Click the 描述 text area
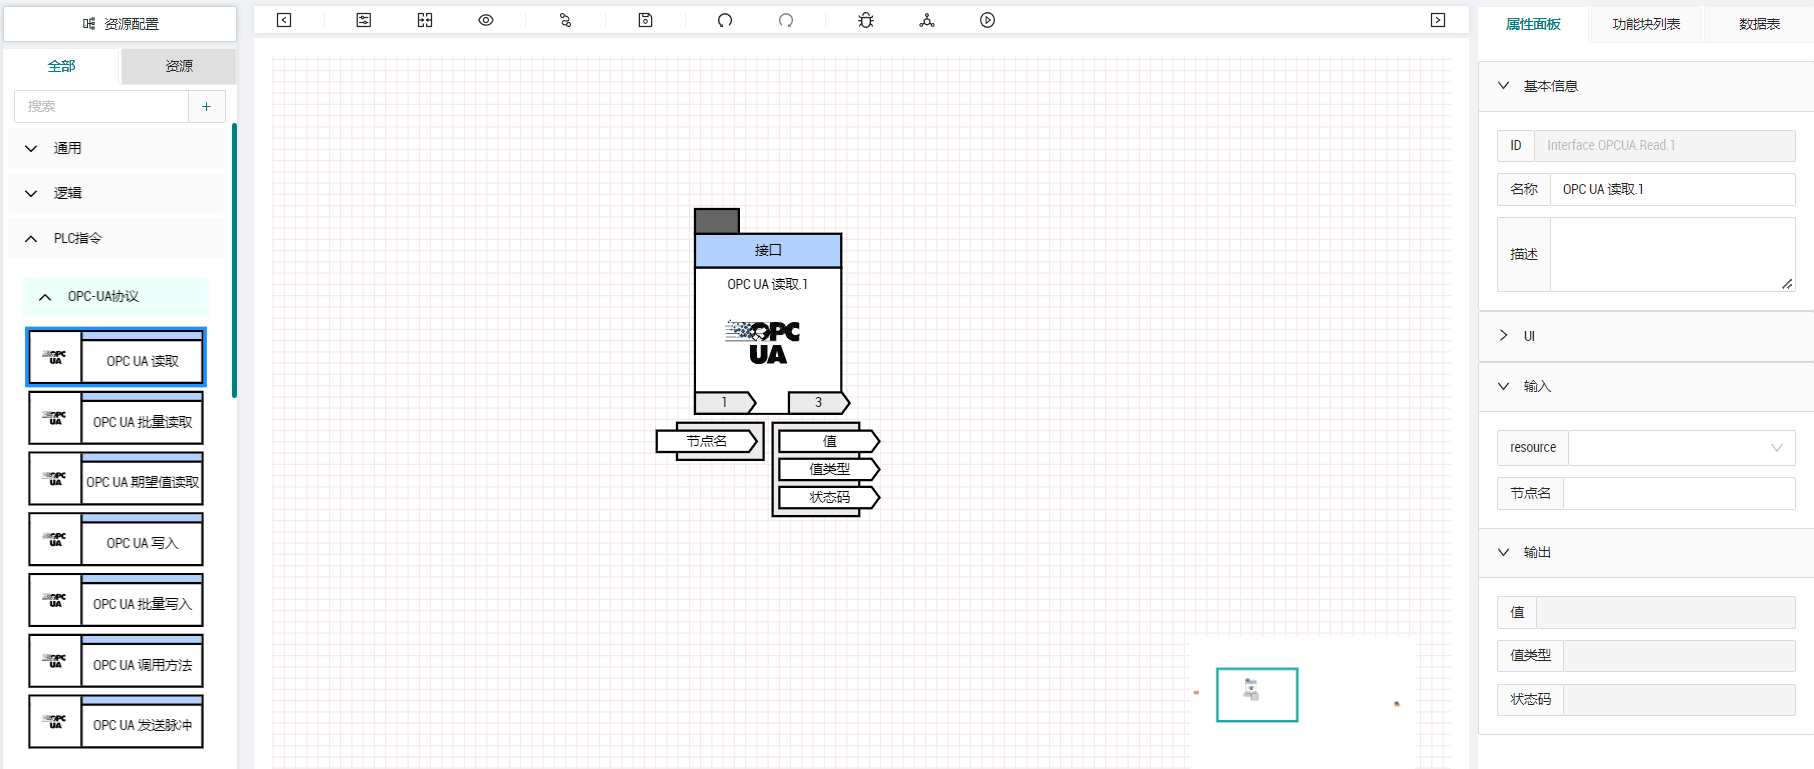The width and height of the screenshot is (1814, 769). [x=1672, y=255]
